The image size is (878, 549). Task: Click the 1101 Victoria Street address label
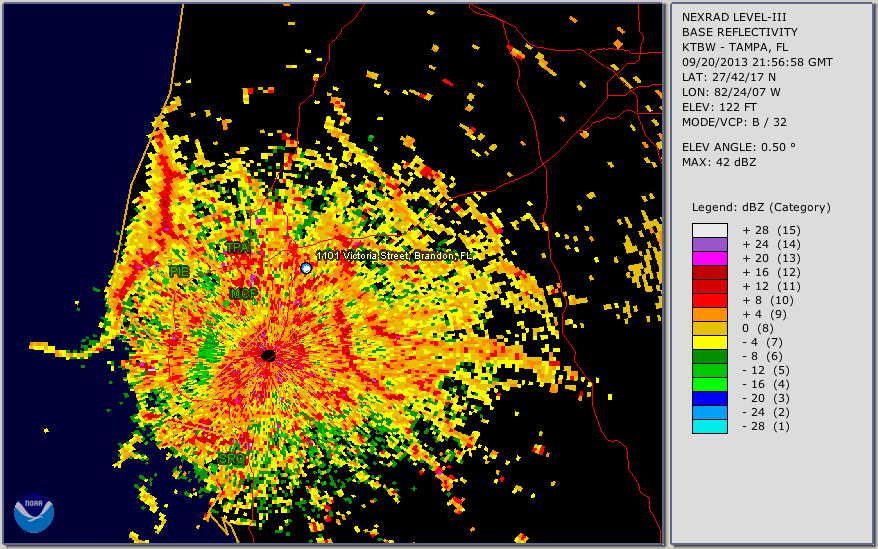(394, 256)
